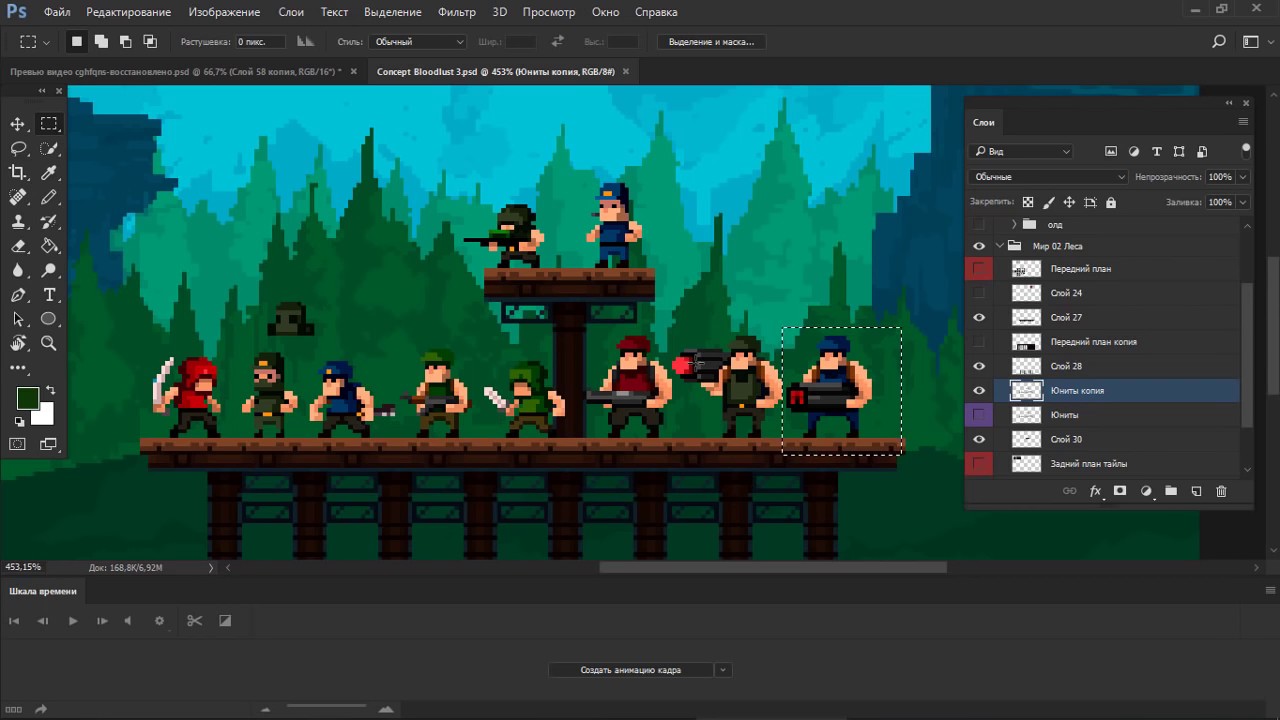Open the extra tools ellipsis menu
Image resolution: width=1280 pixels, height=720 pixels.
[18, 368]
